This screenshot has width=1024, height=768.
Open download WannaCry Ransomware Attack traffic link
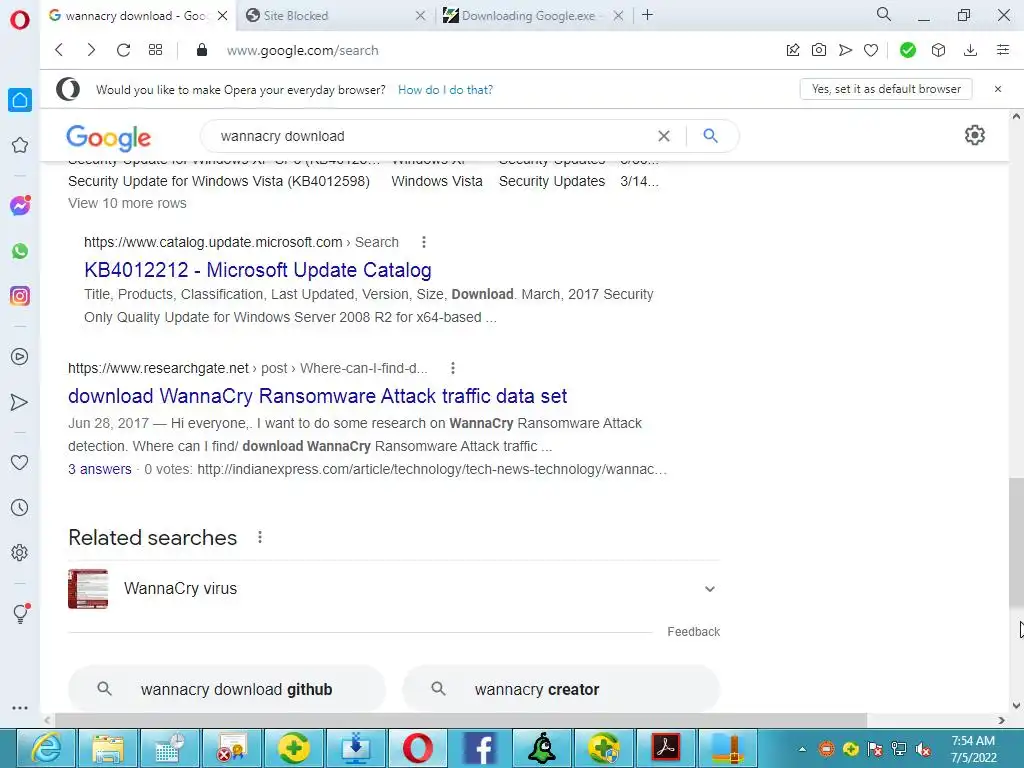click(x=317, y=396)
